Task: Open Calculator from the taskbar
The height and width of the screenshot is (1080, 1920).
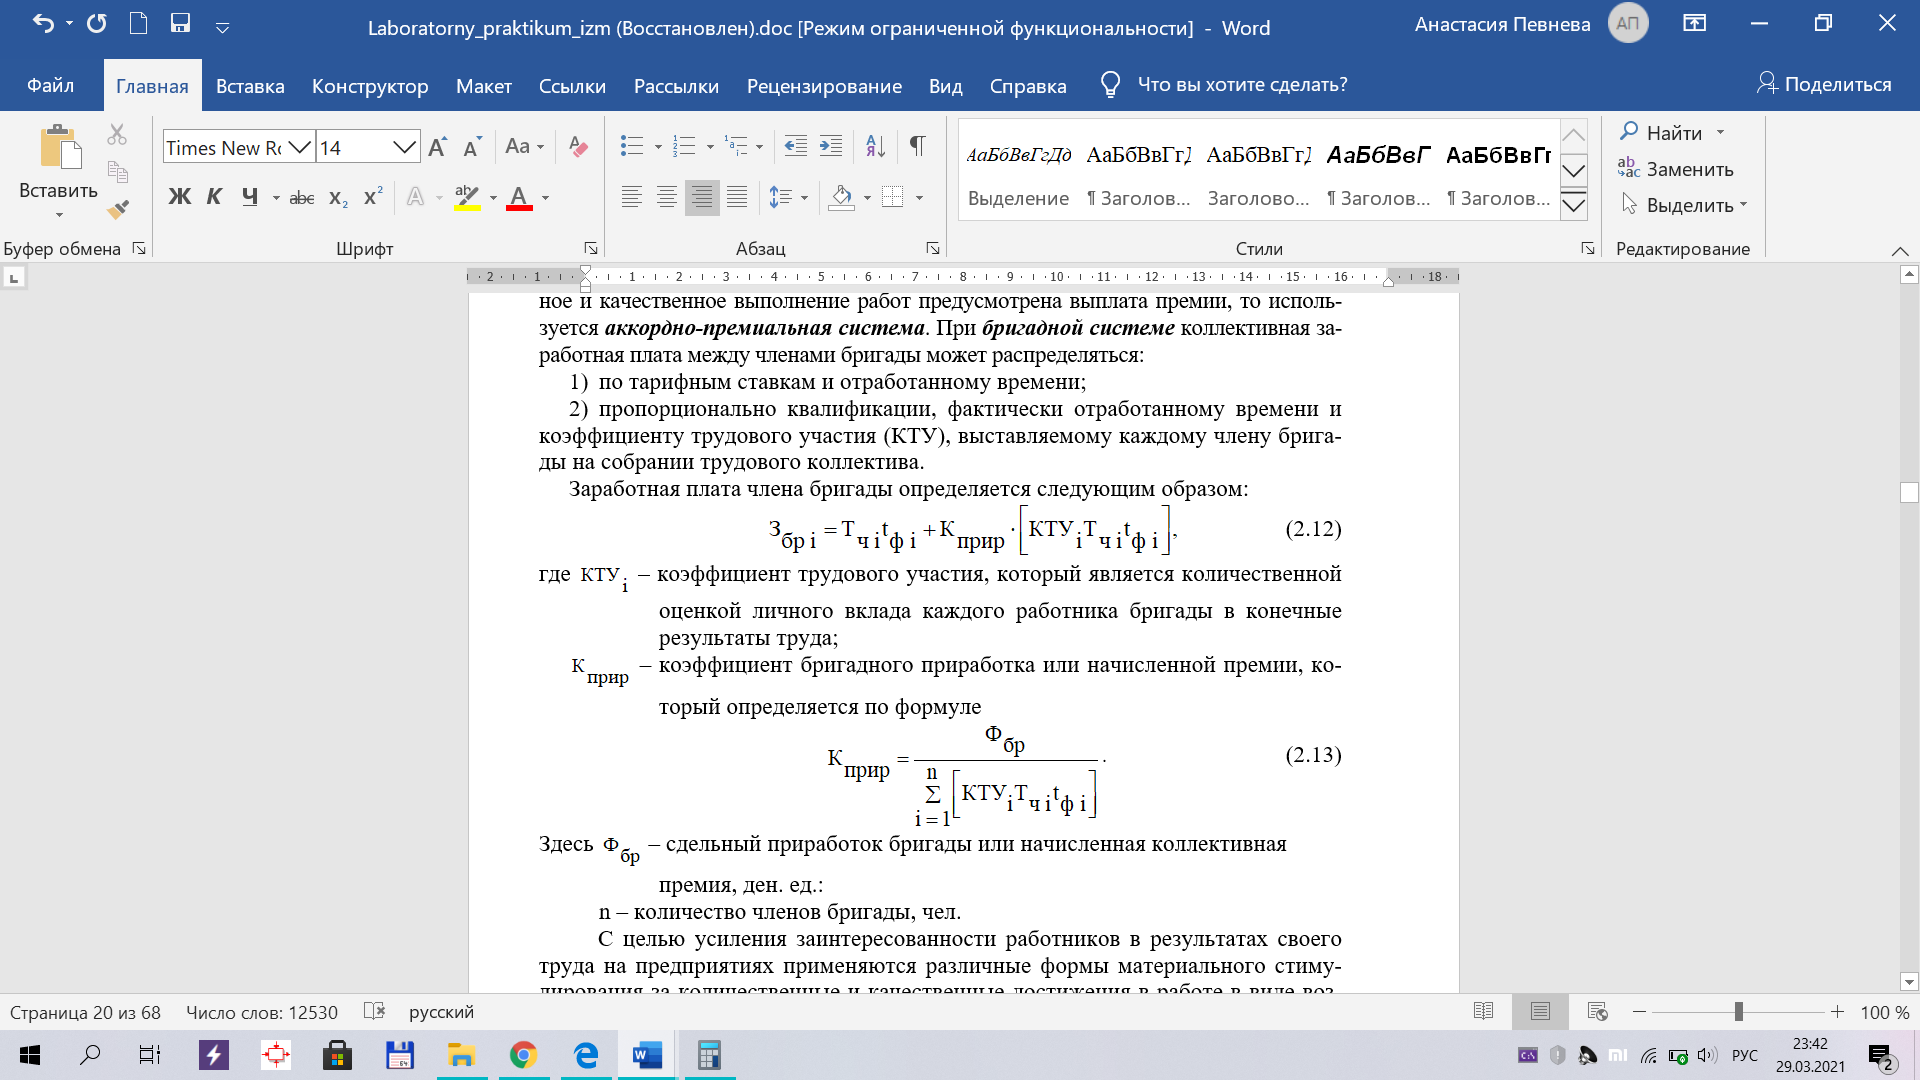Action: click(709, 1055)
